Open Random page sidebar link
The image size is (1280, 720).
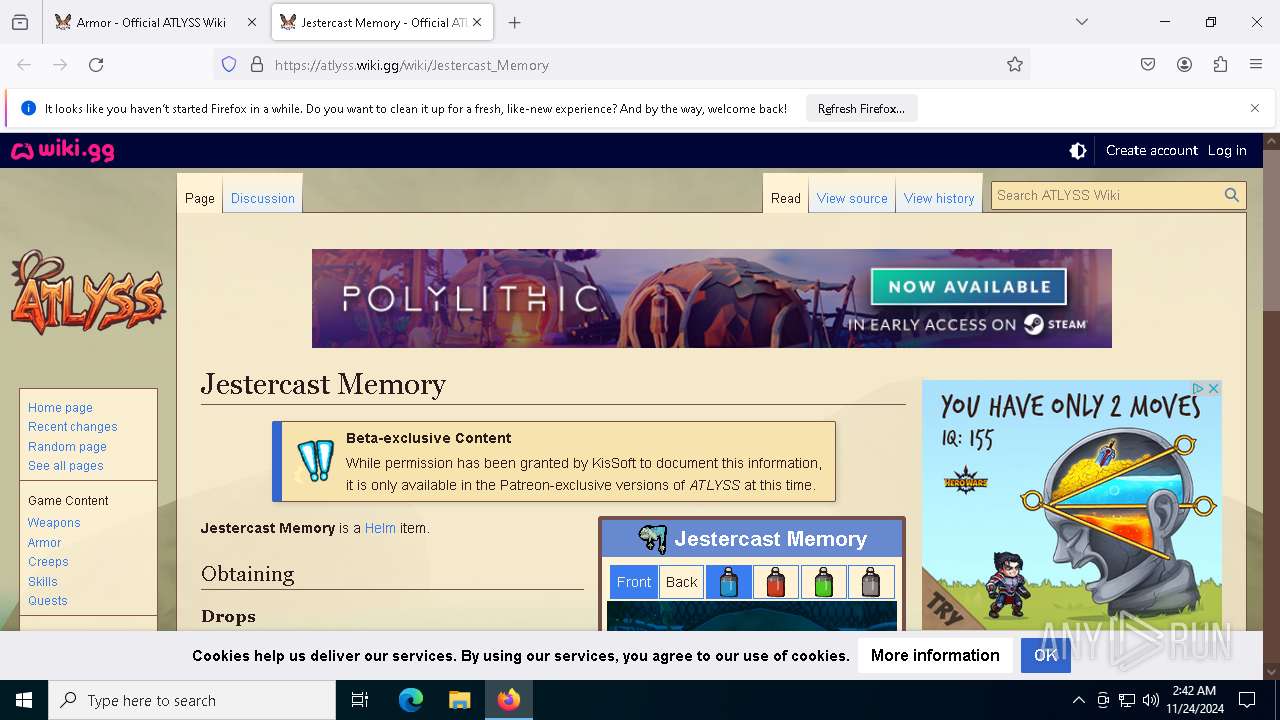(67, 447)
